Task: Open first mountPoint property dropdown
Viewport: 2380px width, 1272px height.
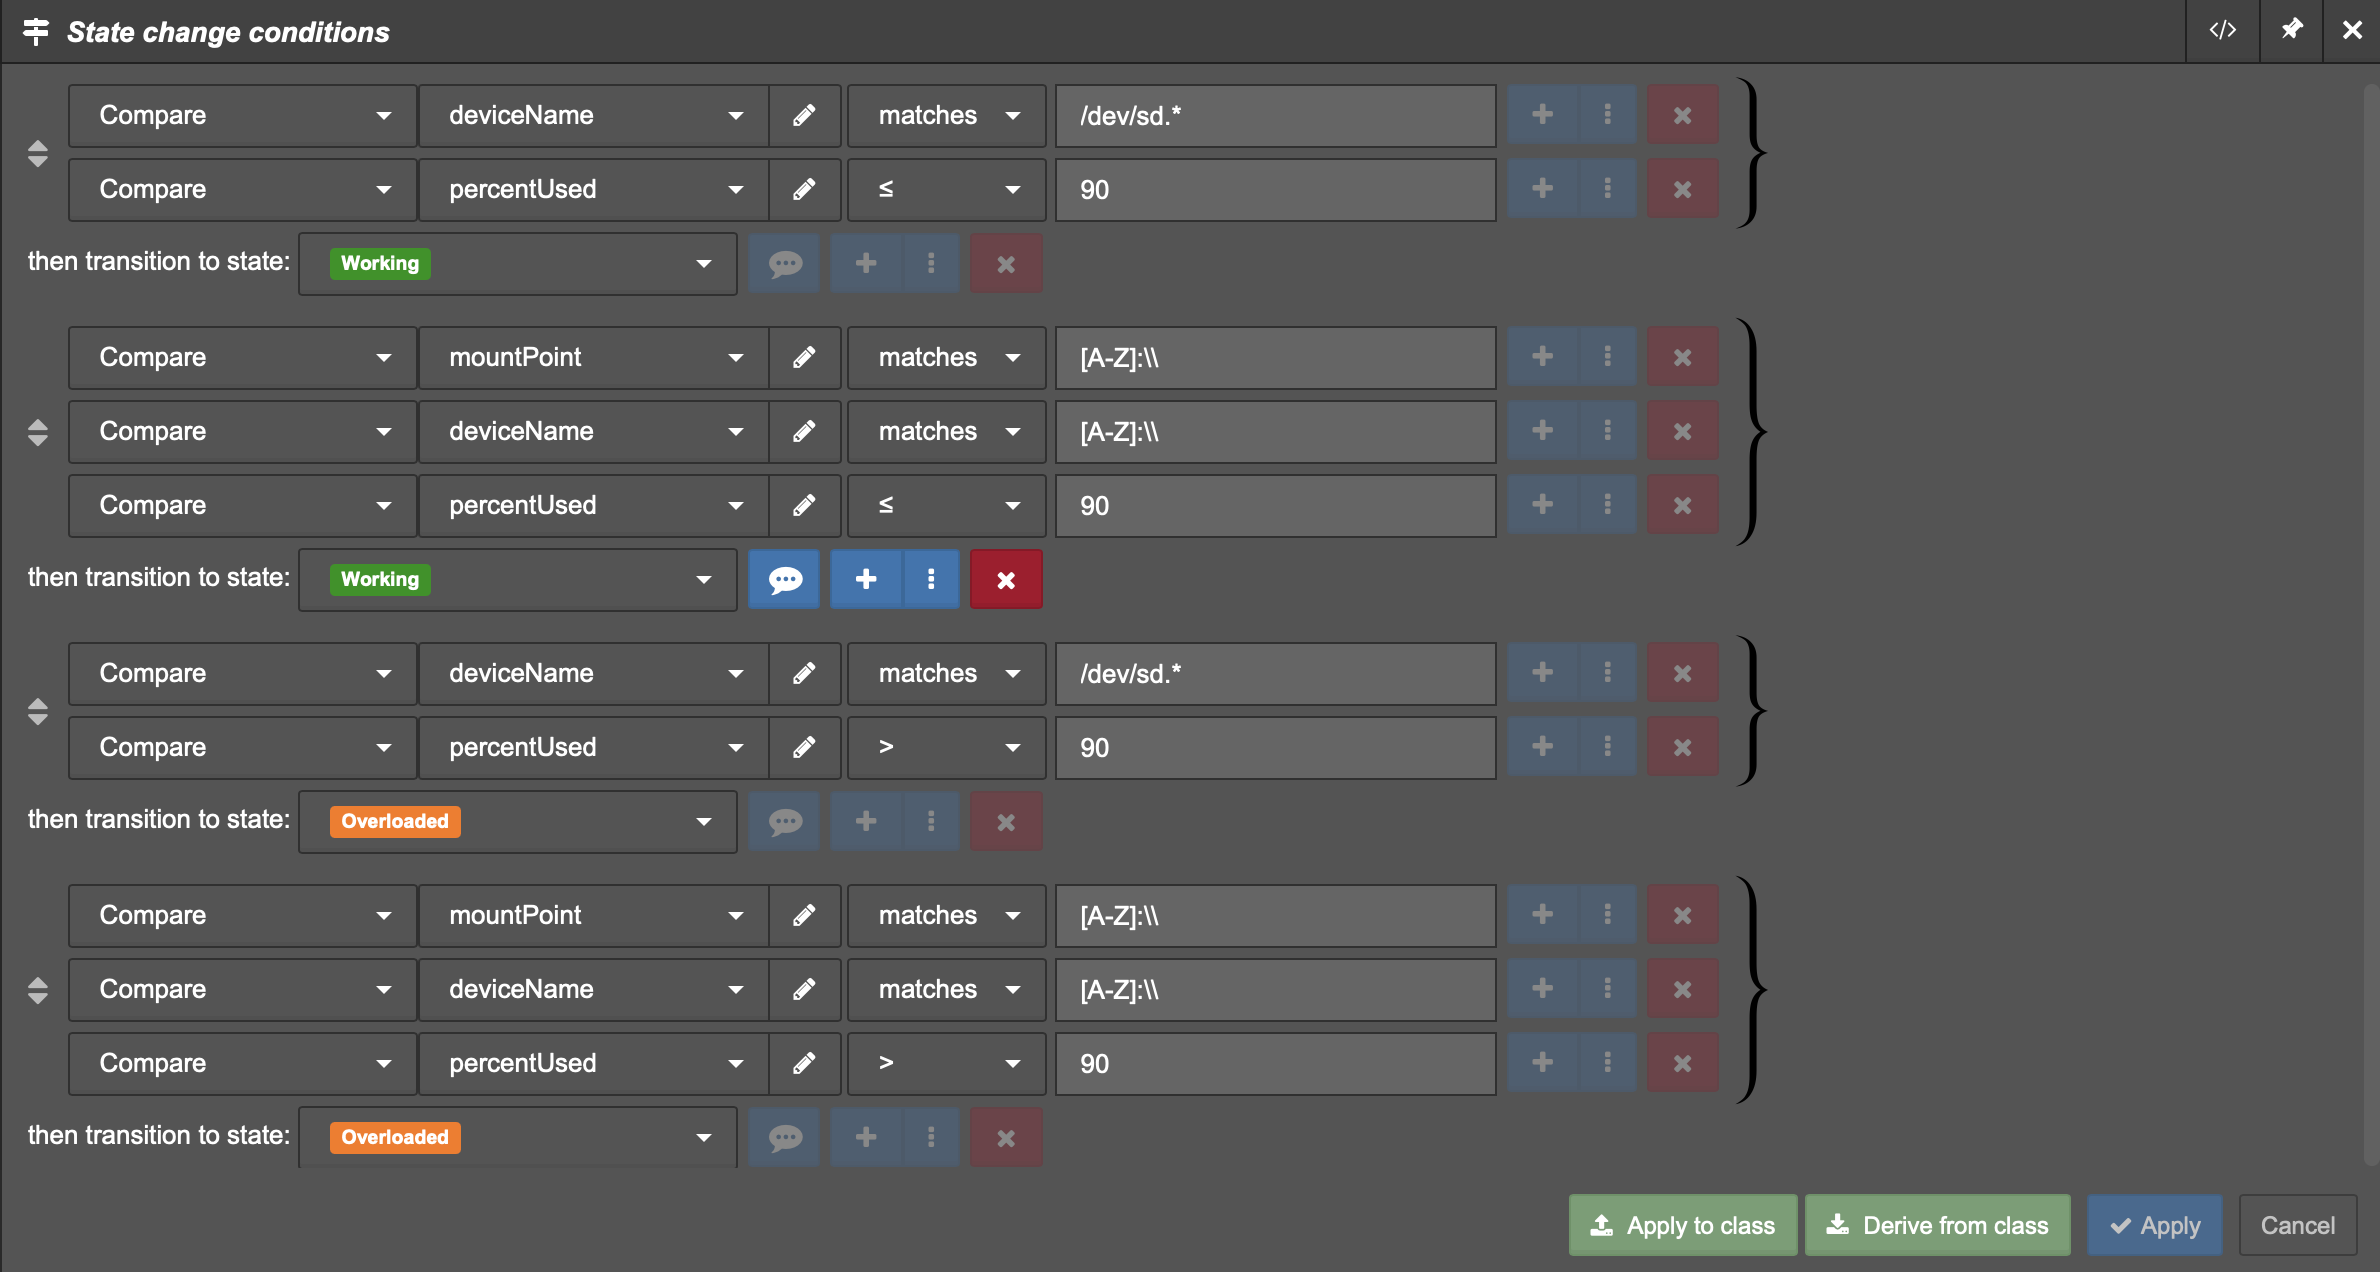Action: 594,357
